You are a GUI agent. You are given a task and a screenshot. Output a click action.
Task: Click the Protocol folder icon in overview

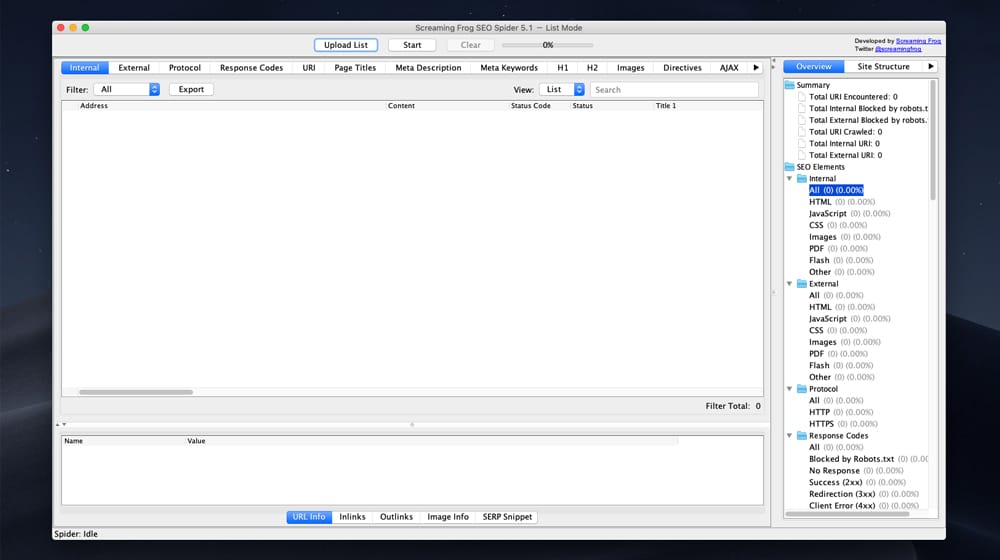tap(802, 389)
